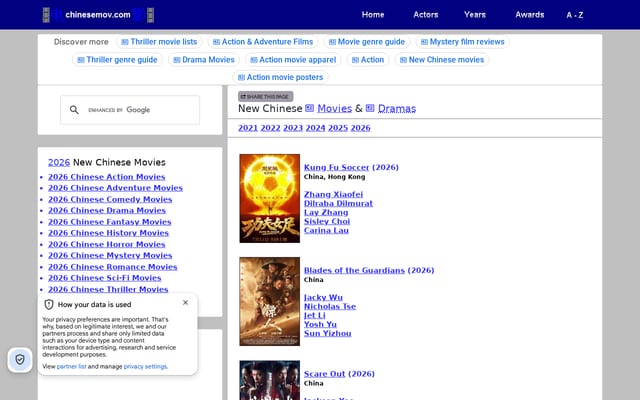Image resolution: width=640 pixels, height=400 pixels.
Task: Open the Scare Out title link
Action: [324, 374]
